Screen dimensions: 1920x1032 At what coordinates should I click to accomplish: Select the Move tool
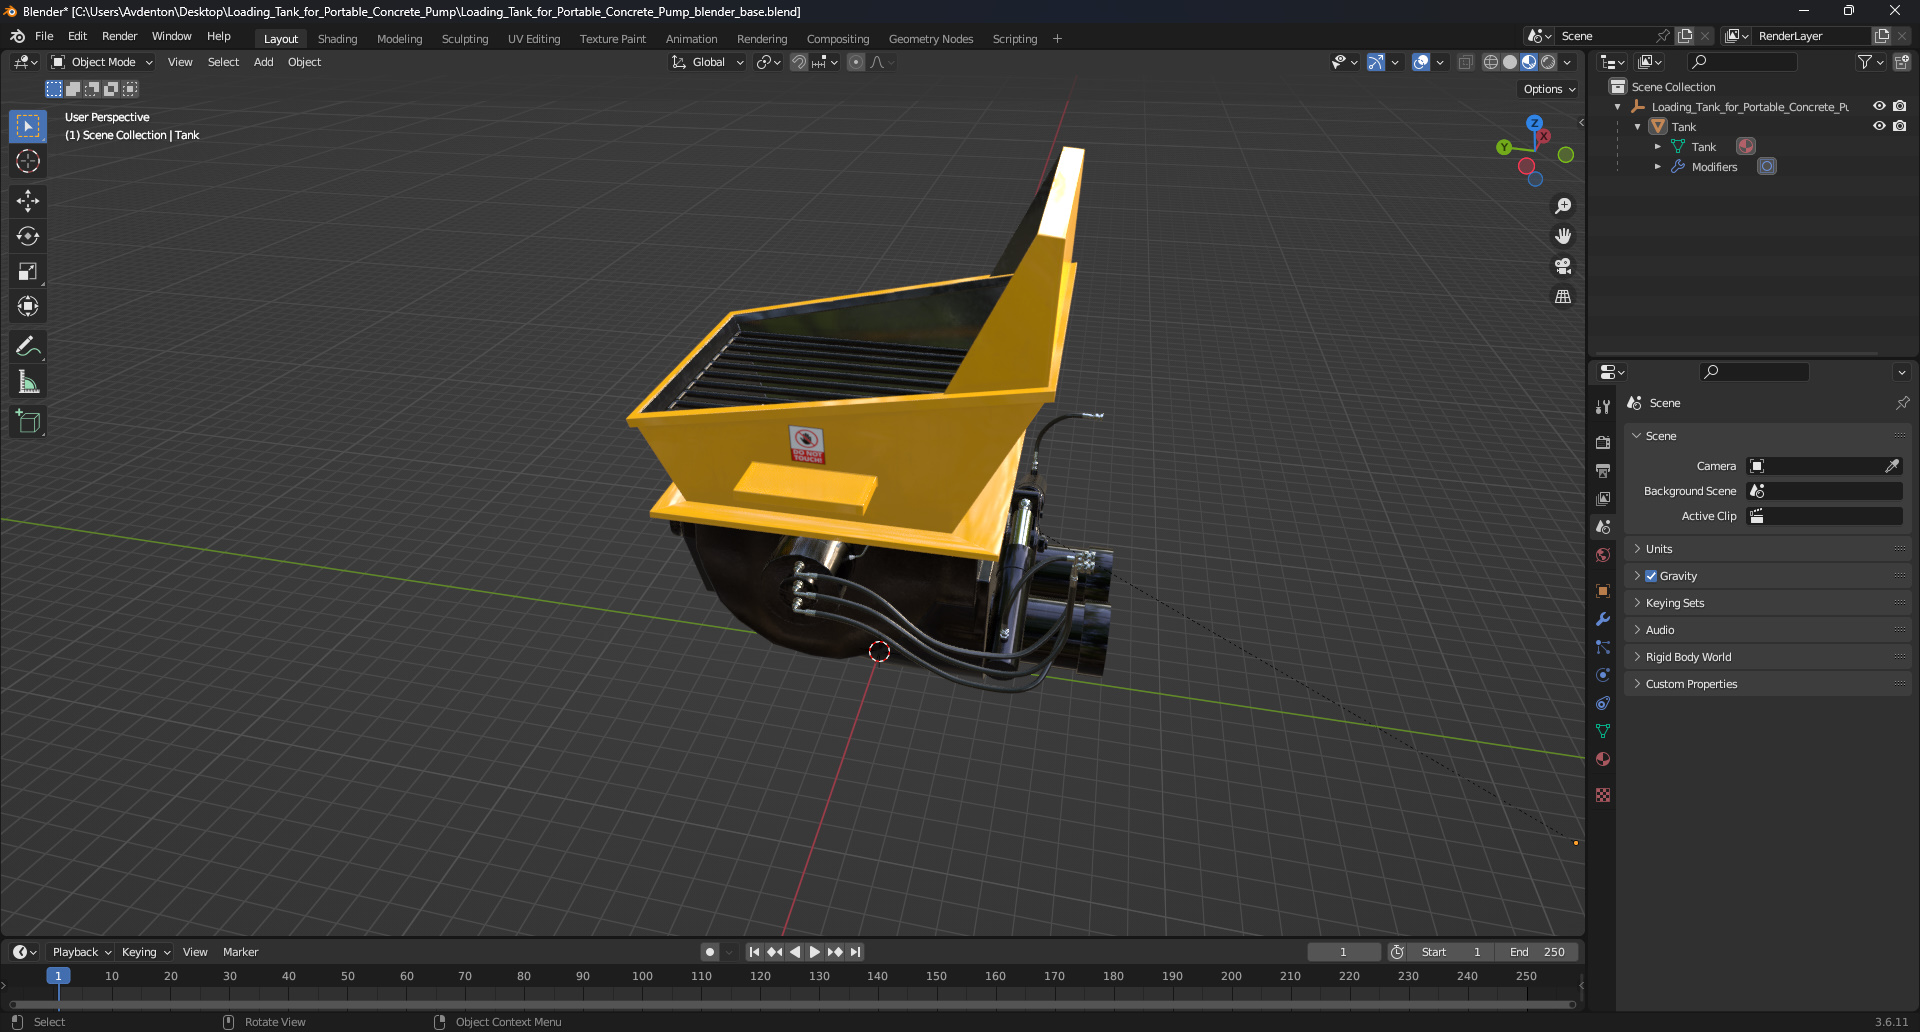pyautogui.click(x=28, y=201)
